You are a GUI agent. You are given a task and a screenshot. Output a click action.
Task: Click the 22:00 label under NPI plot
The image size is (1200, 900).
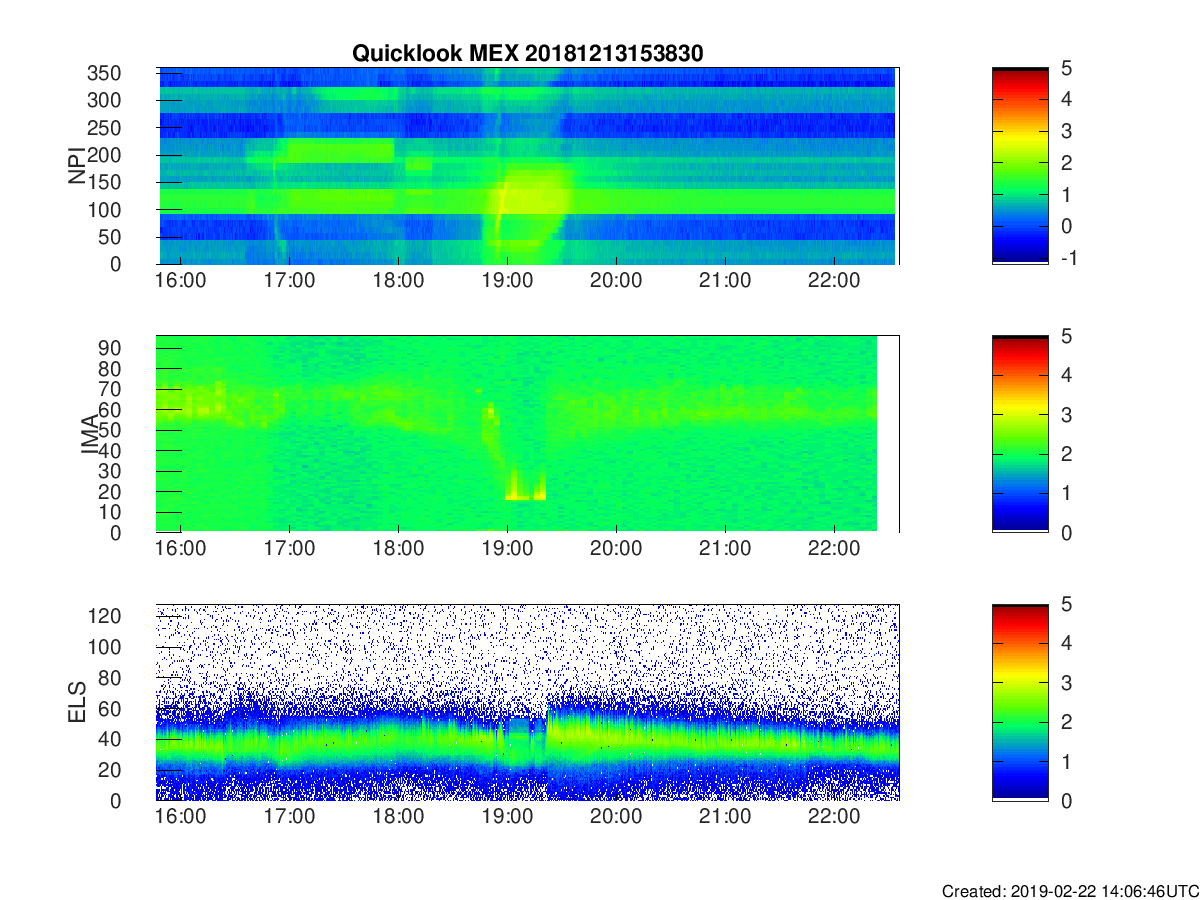(833, 282)
